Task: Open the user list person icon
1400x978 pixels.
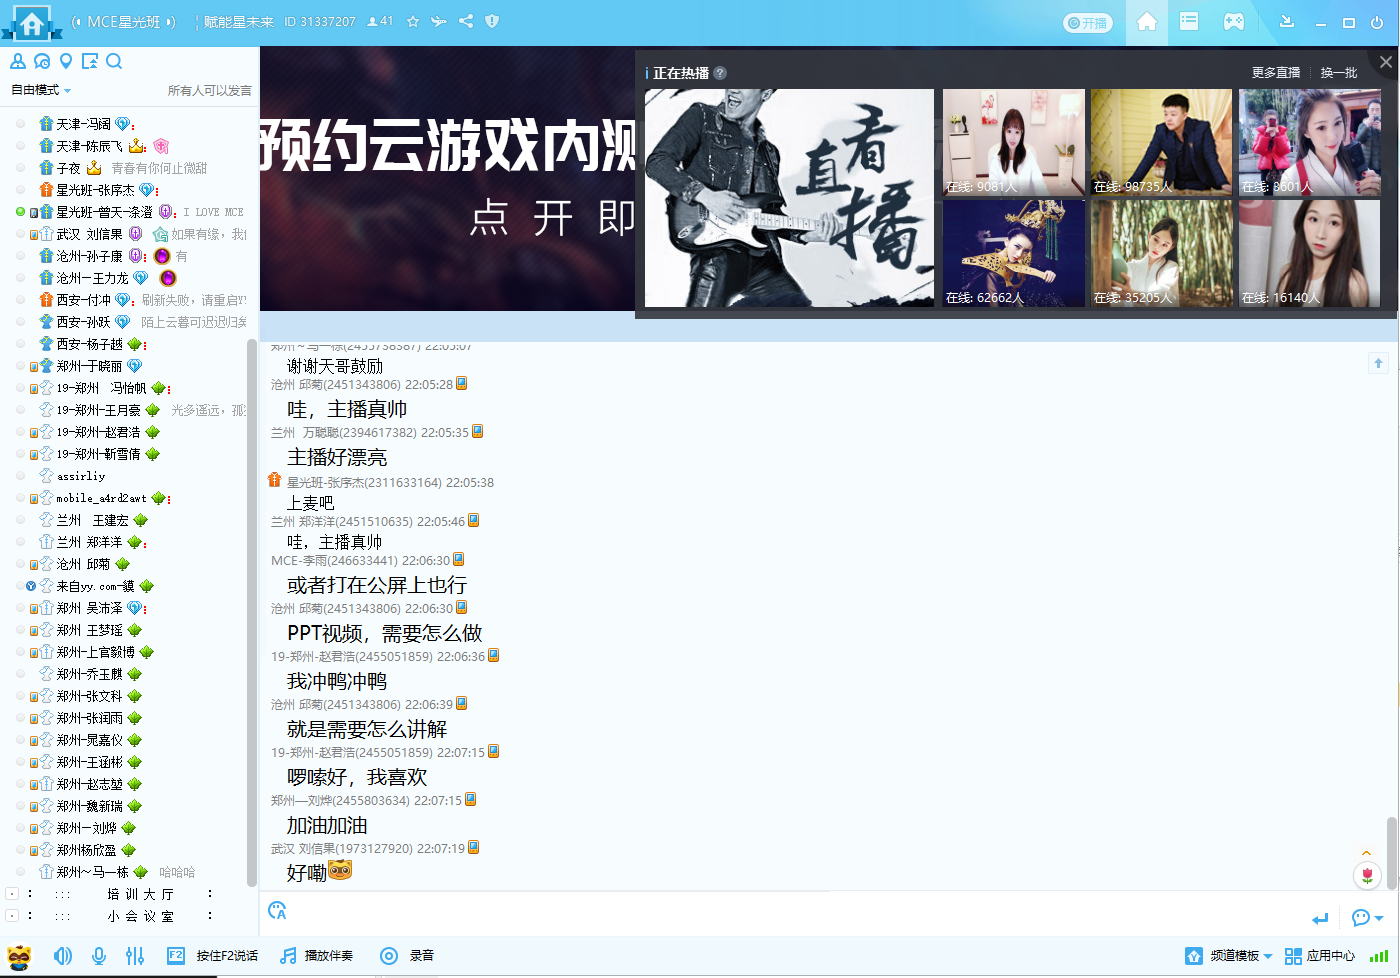Action: coord(18,62)
